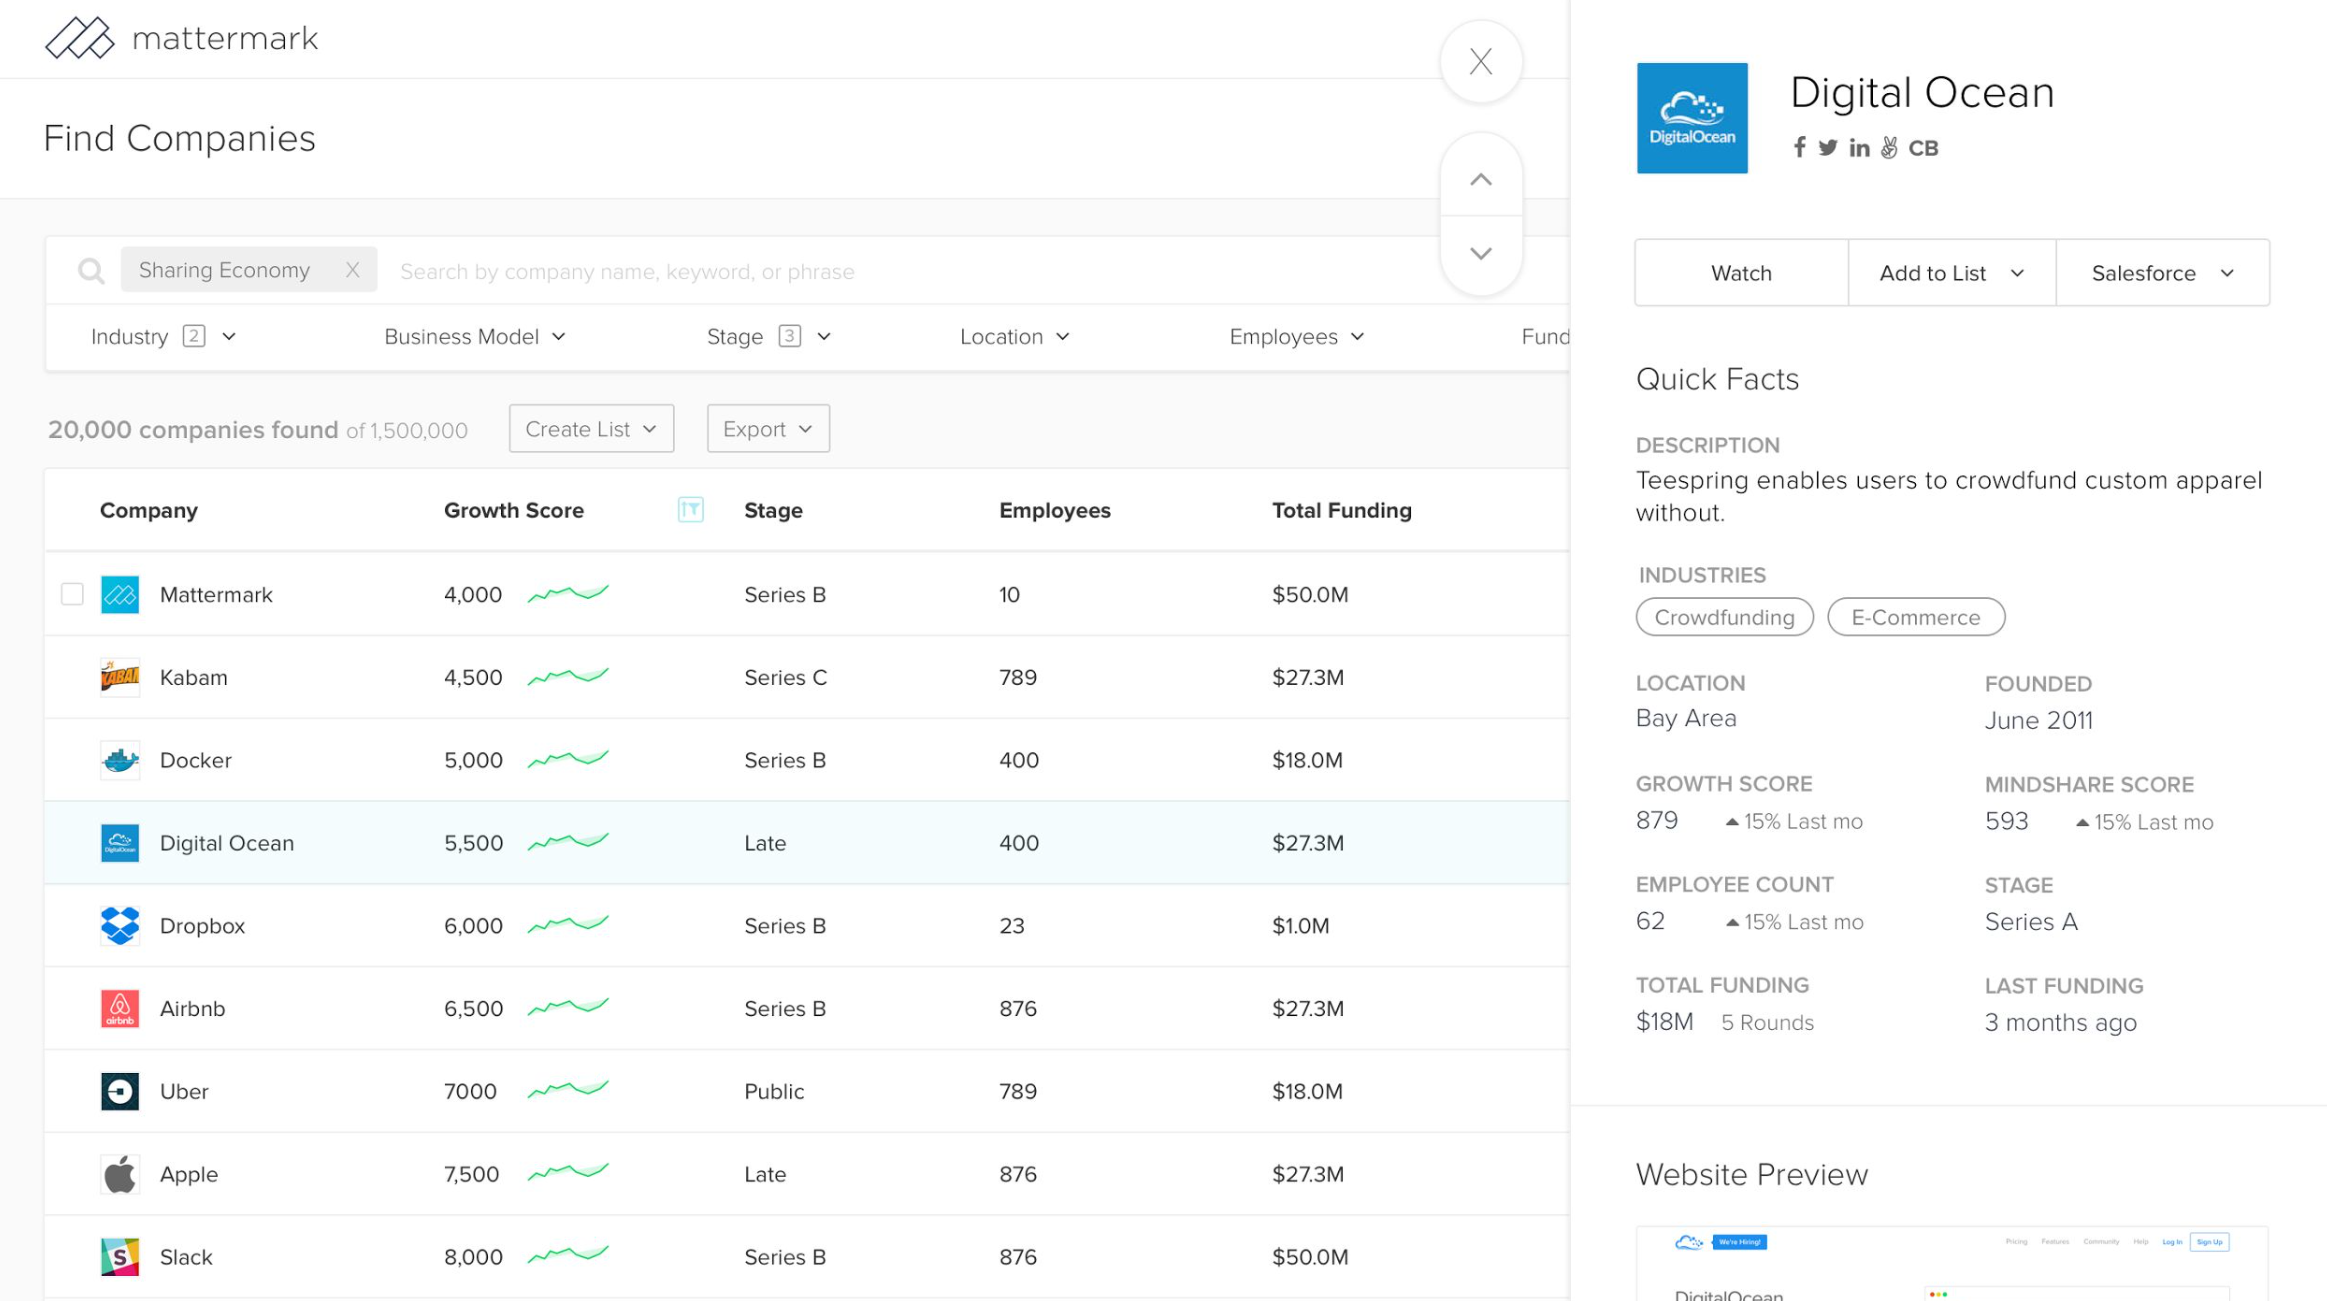Open Digital Ocean Facebook profile icon
Screen dimensions: 2327x1301
(1799, 147)
